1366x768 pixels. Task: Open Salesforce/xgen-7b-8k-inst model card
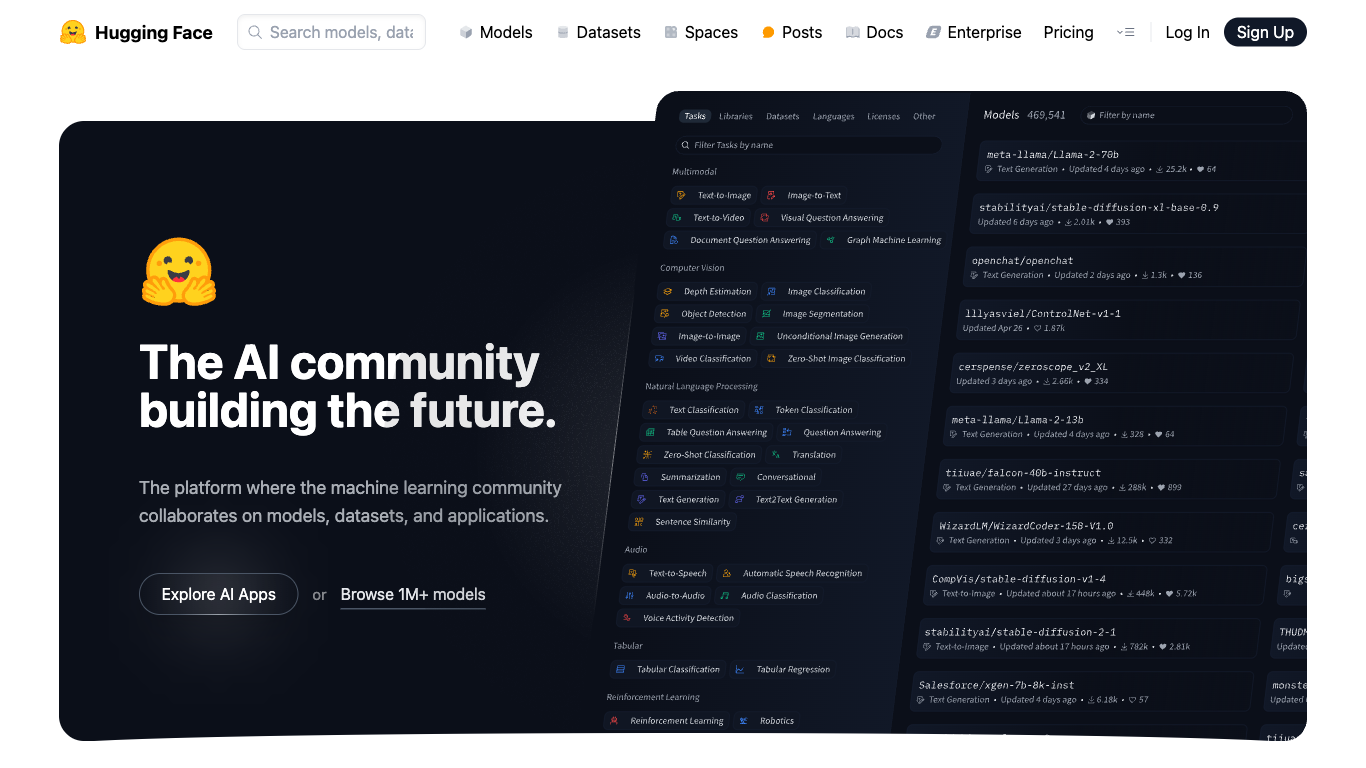(x=1083, y=691)
